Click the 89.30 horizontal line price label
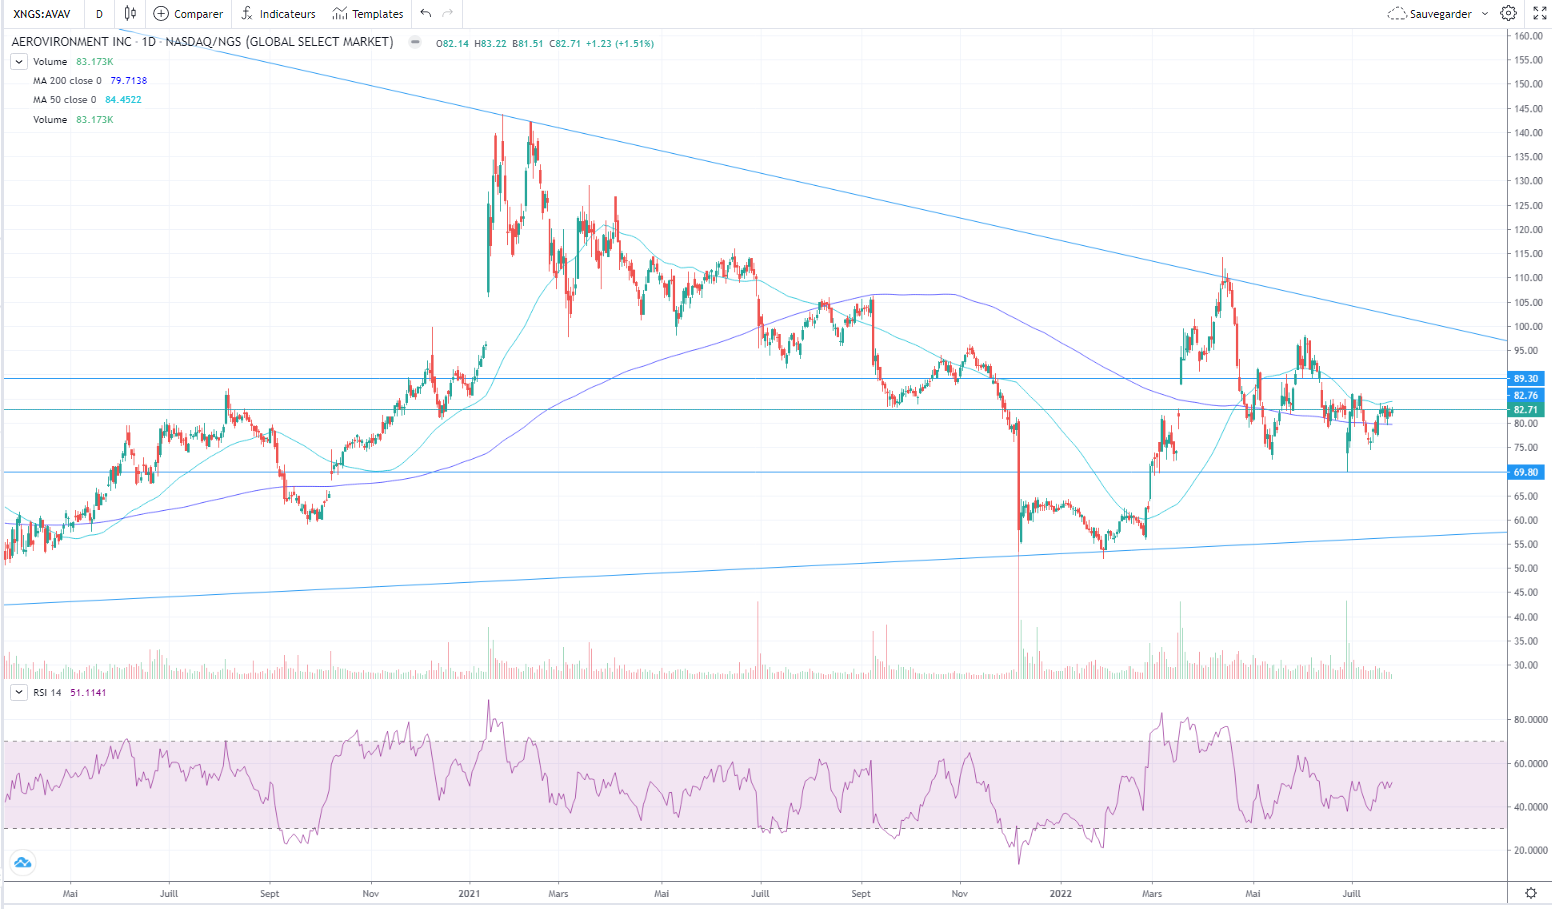The image size is (1552, 909). [x=1525, y=379]
